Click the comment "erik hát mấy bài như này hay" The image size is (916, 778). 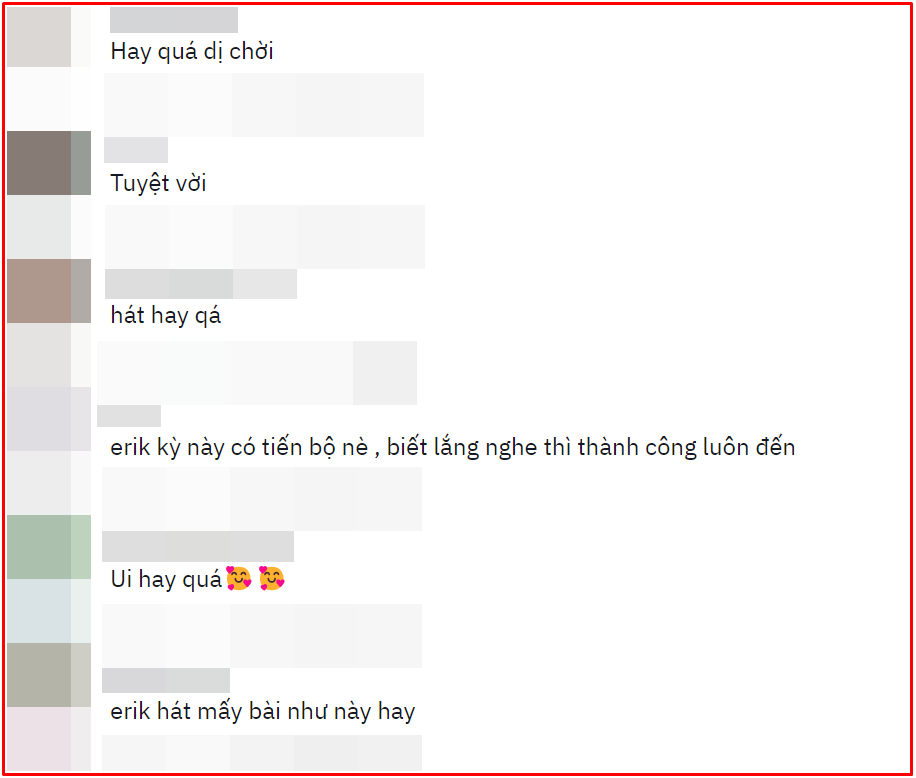[x=263, y=711]
